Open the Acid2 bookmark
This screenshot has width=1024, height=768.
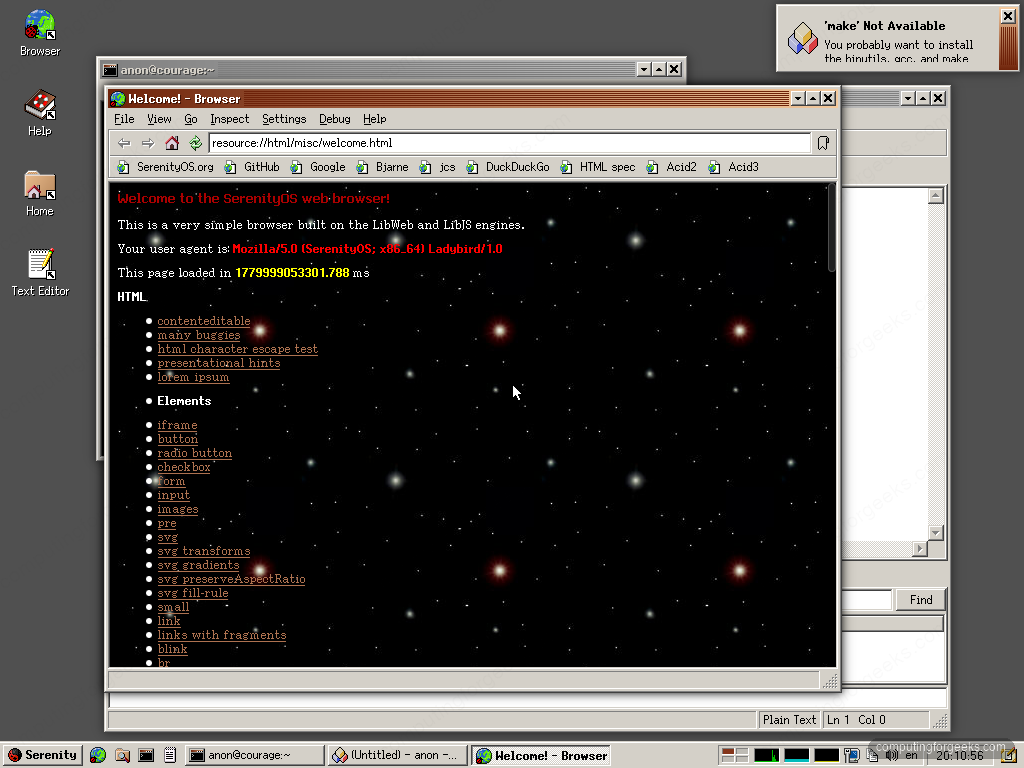coord(671,167)
